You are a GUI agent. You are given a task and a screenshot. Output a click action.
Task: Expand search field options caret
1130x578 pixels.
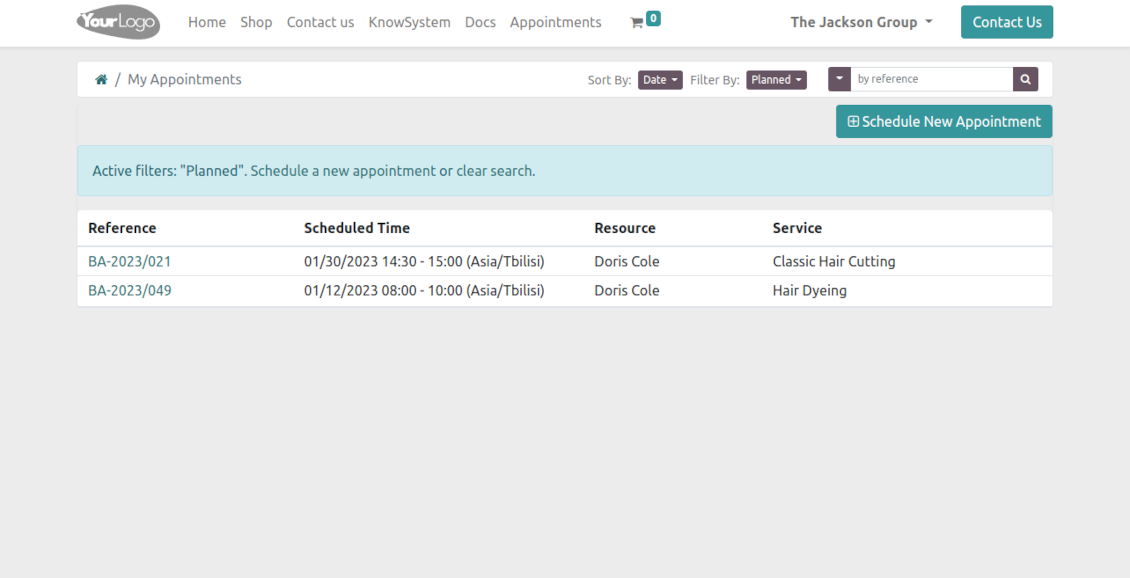coord(839,79)
